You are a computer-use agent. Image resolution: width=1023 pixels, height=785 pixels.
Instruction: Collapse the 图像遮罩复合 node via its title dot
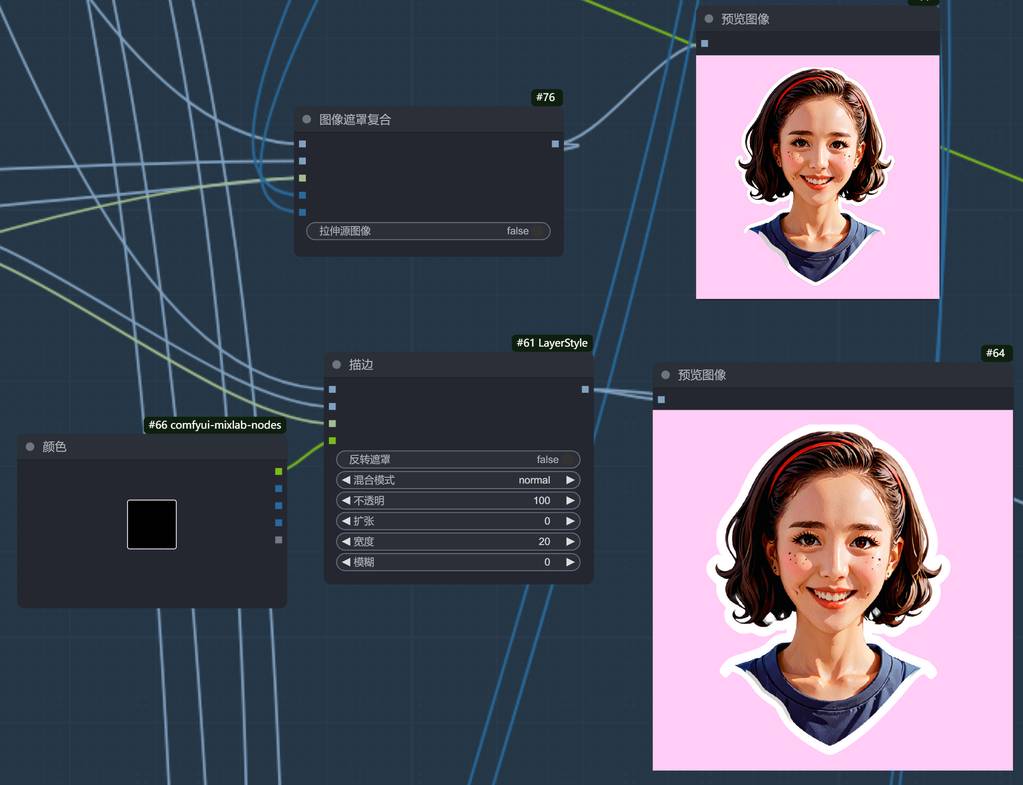pos(307,120)
